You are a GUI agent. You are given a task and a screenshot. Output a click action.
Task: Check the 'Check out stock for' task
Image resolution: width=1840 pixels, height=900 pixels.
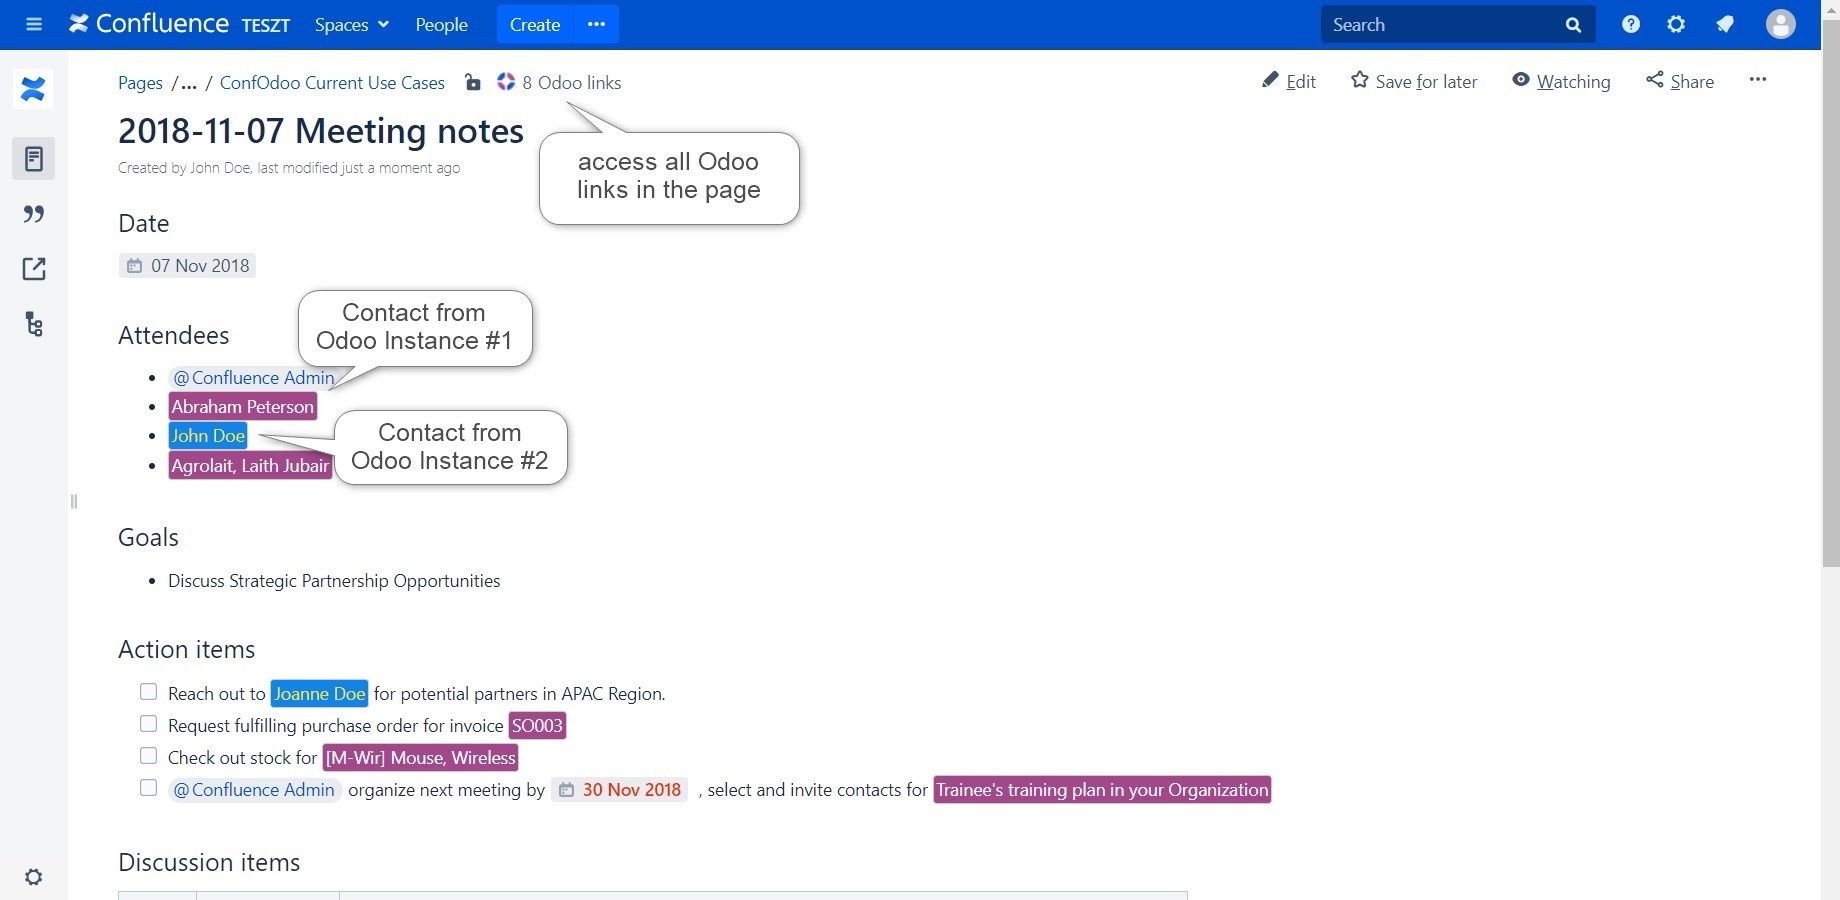[x=148, y=756]
